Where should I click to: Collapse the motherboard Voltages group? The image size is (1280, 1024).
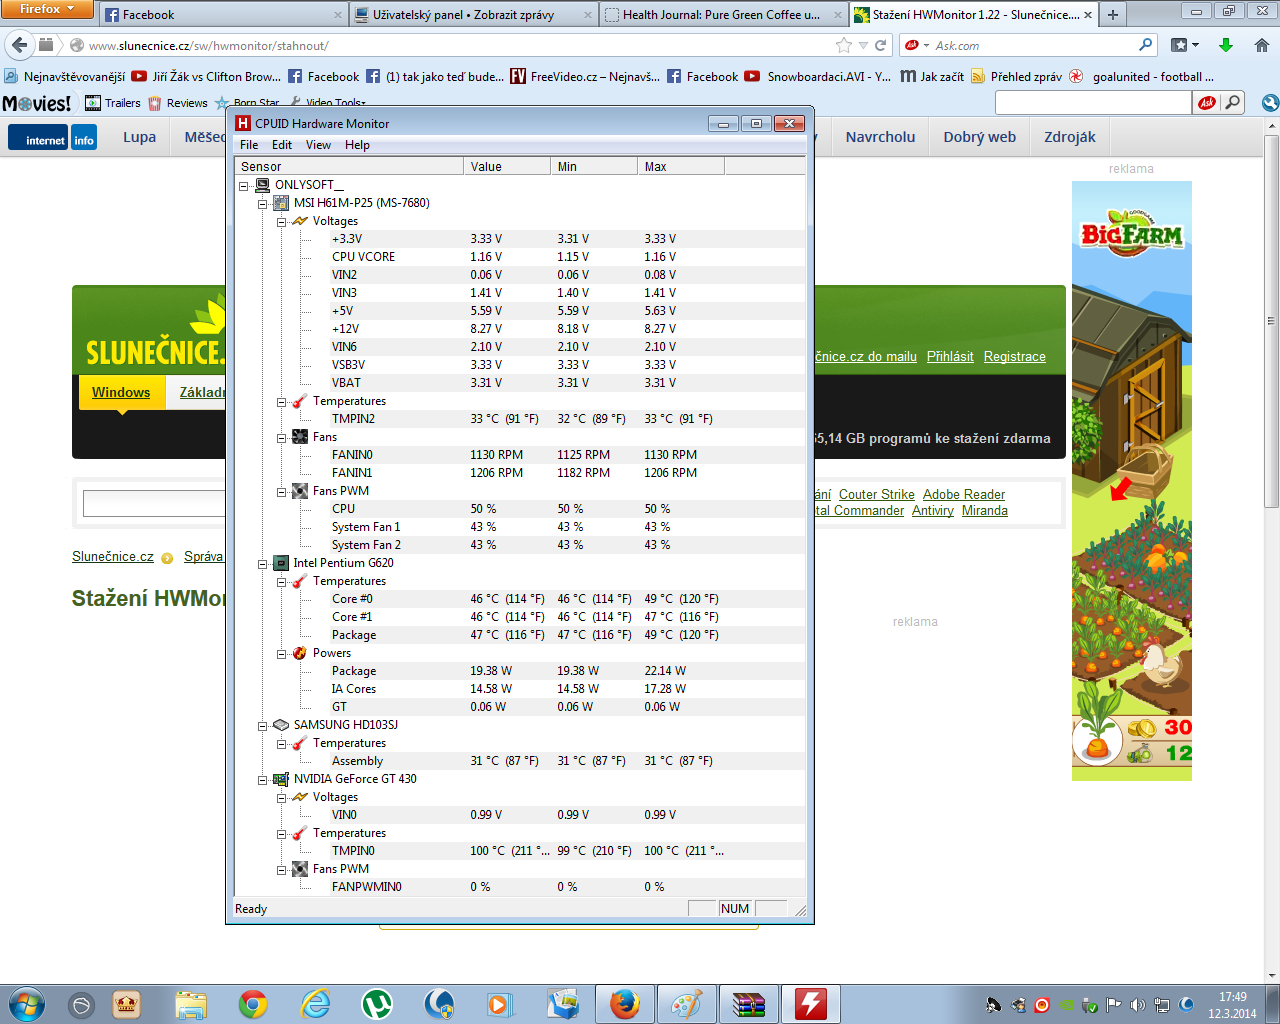(281, 222)
